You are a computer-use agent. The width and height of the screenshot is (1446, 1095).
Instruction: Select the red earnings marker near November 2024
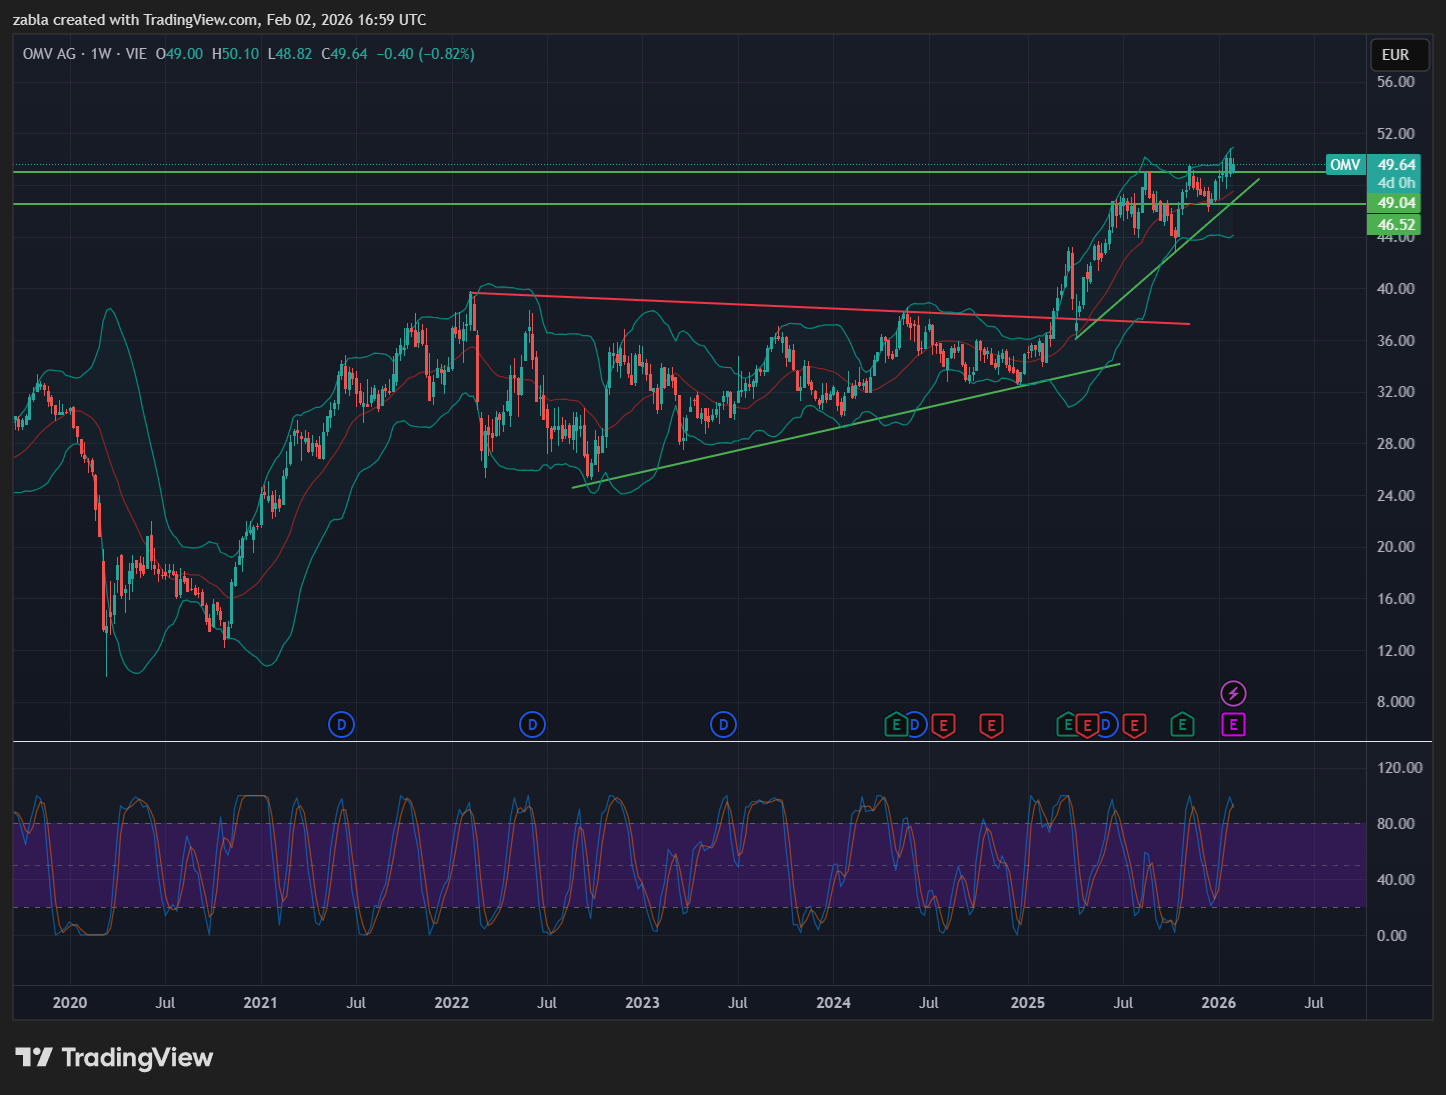point(991,725)
